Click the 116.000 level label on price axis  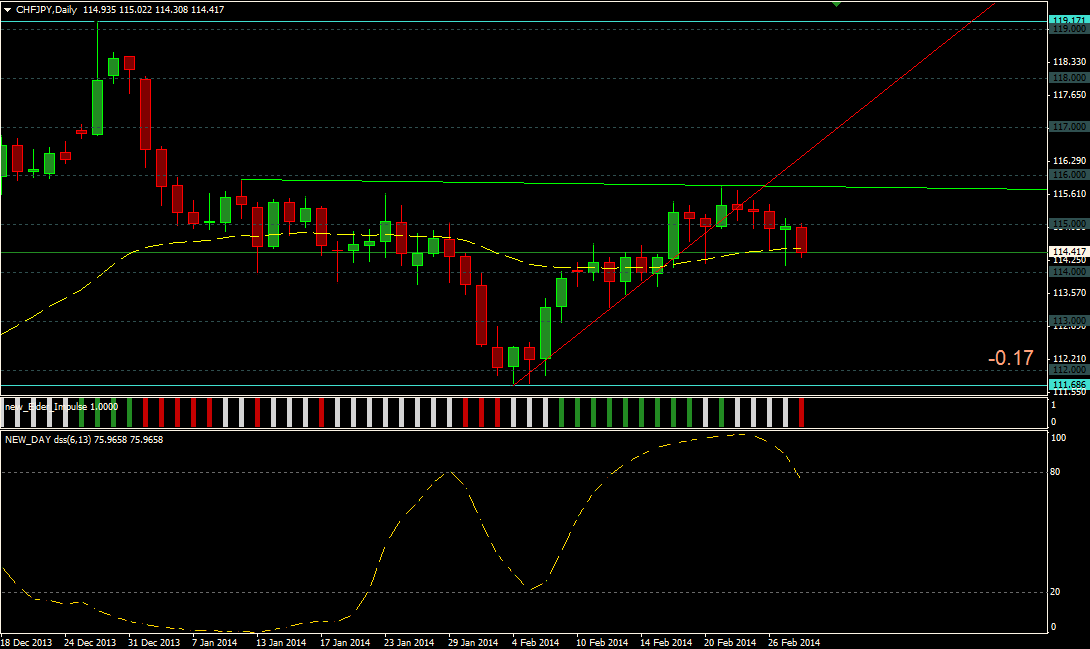coord(1068,175)
